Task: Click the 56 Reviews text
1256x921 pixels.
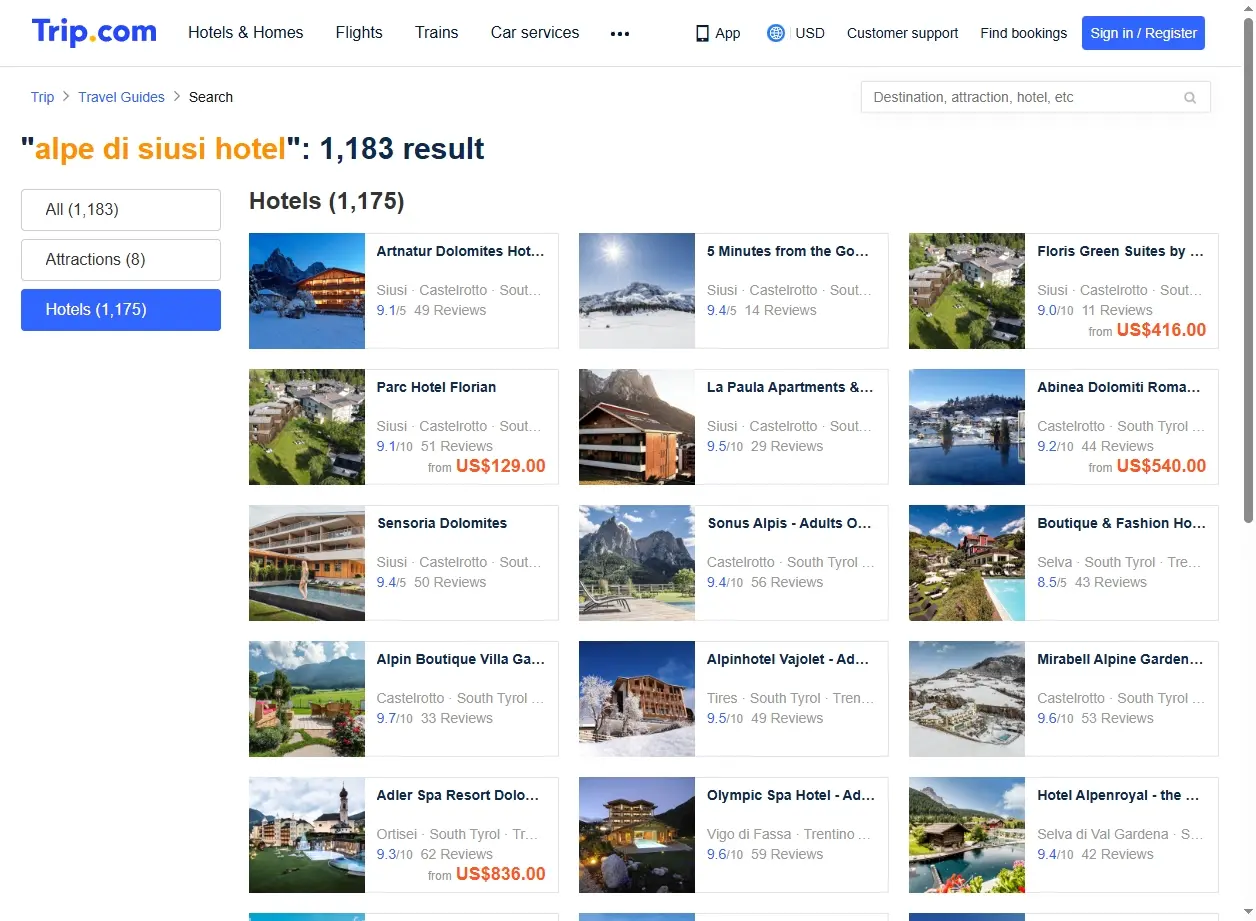Action: point(787,582)
